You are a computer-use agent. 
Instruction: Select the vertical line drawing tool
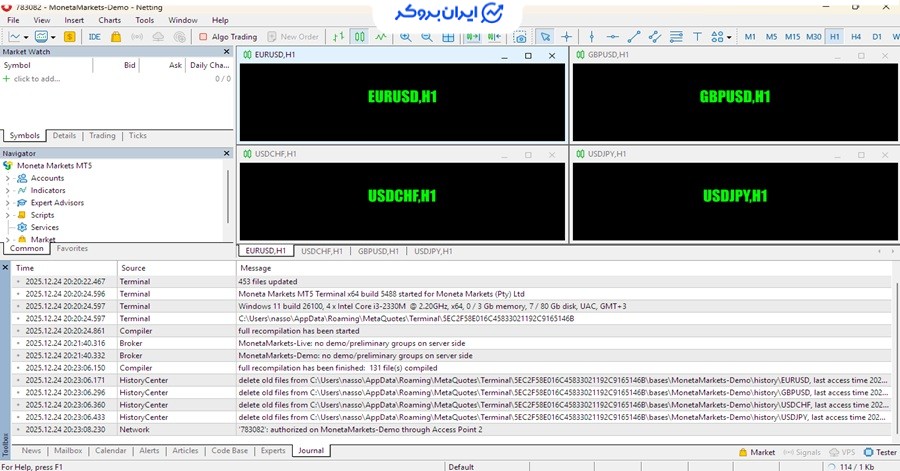point(590,37)
